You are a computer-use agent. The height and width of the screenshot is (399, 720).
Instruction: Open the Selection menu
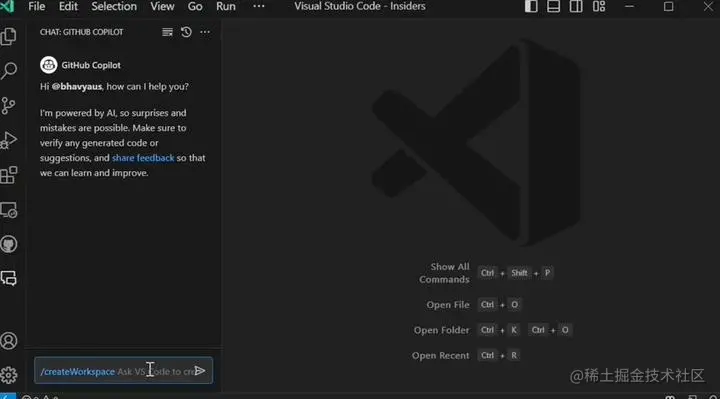[x=114, y=6]
